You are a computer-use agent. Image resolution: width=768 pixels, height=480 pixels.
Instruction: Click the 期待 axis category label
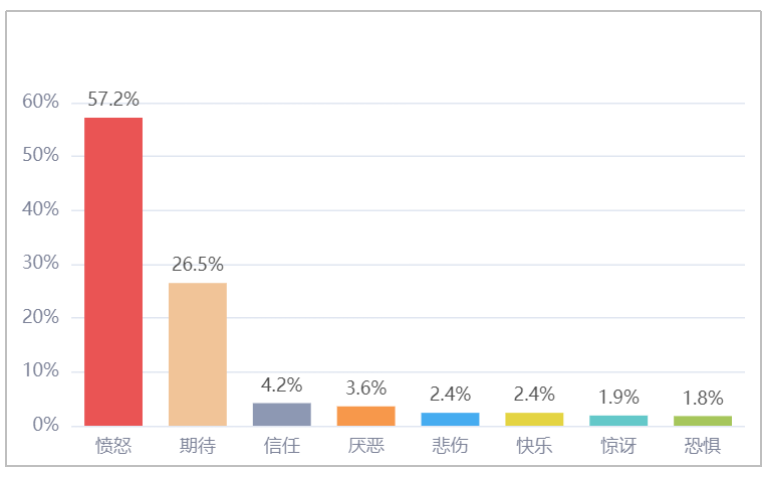click(x=197, y=446)
